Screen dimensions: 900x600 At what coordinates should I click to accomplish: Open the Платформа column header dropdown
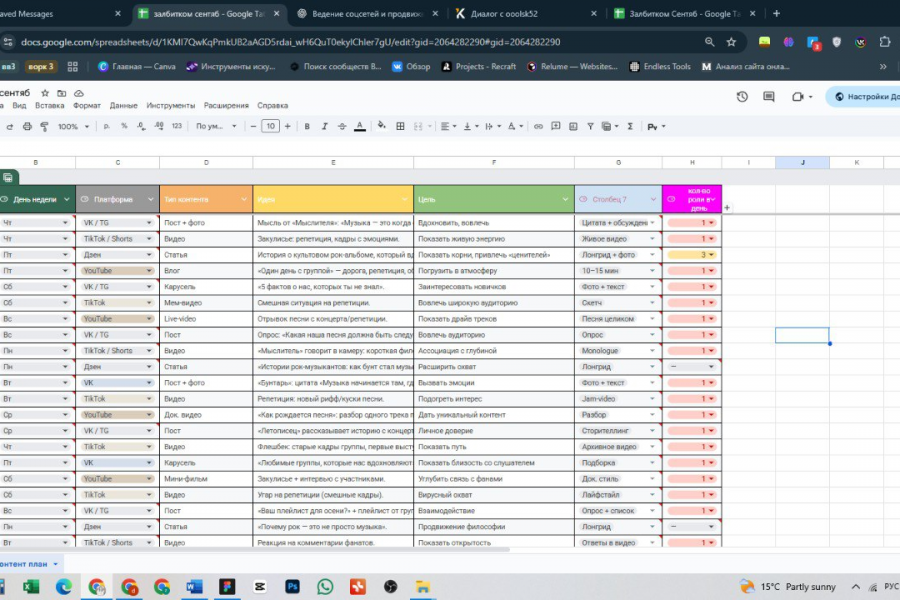pyautogui.click(x=150, y=199)
